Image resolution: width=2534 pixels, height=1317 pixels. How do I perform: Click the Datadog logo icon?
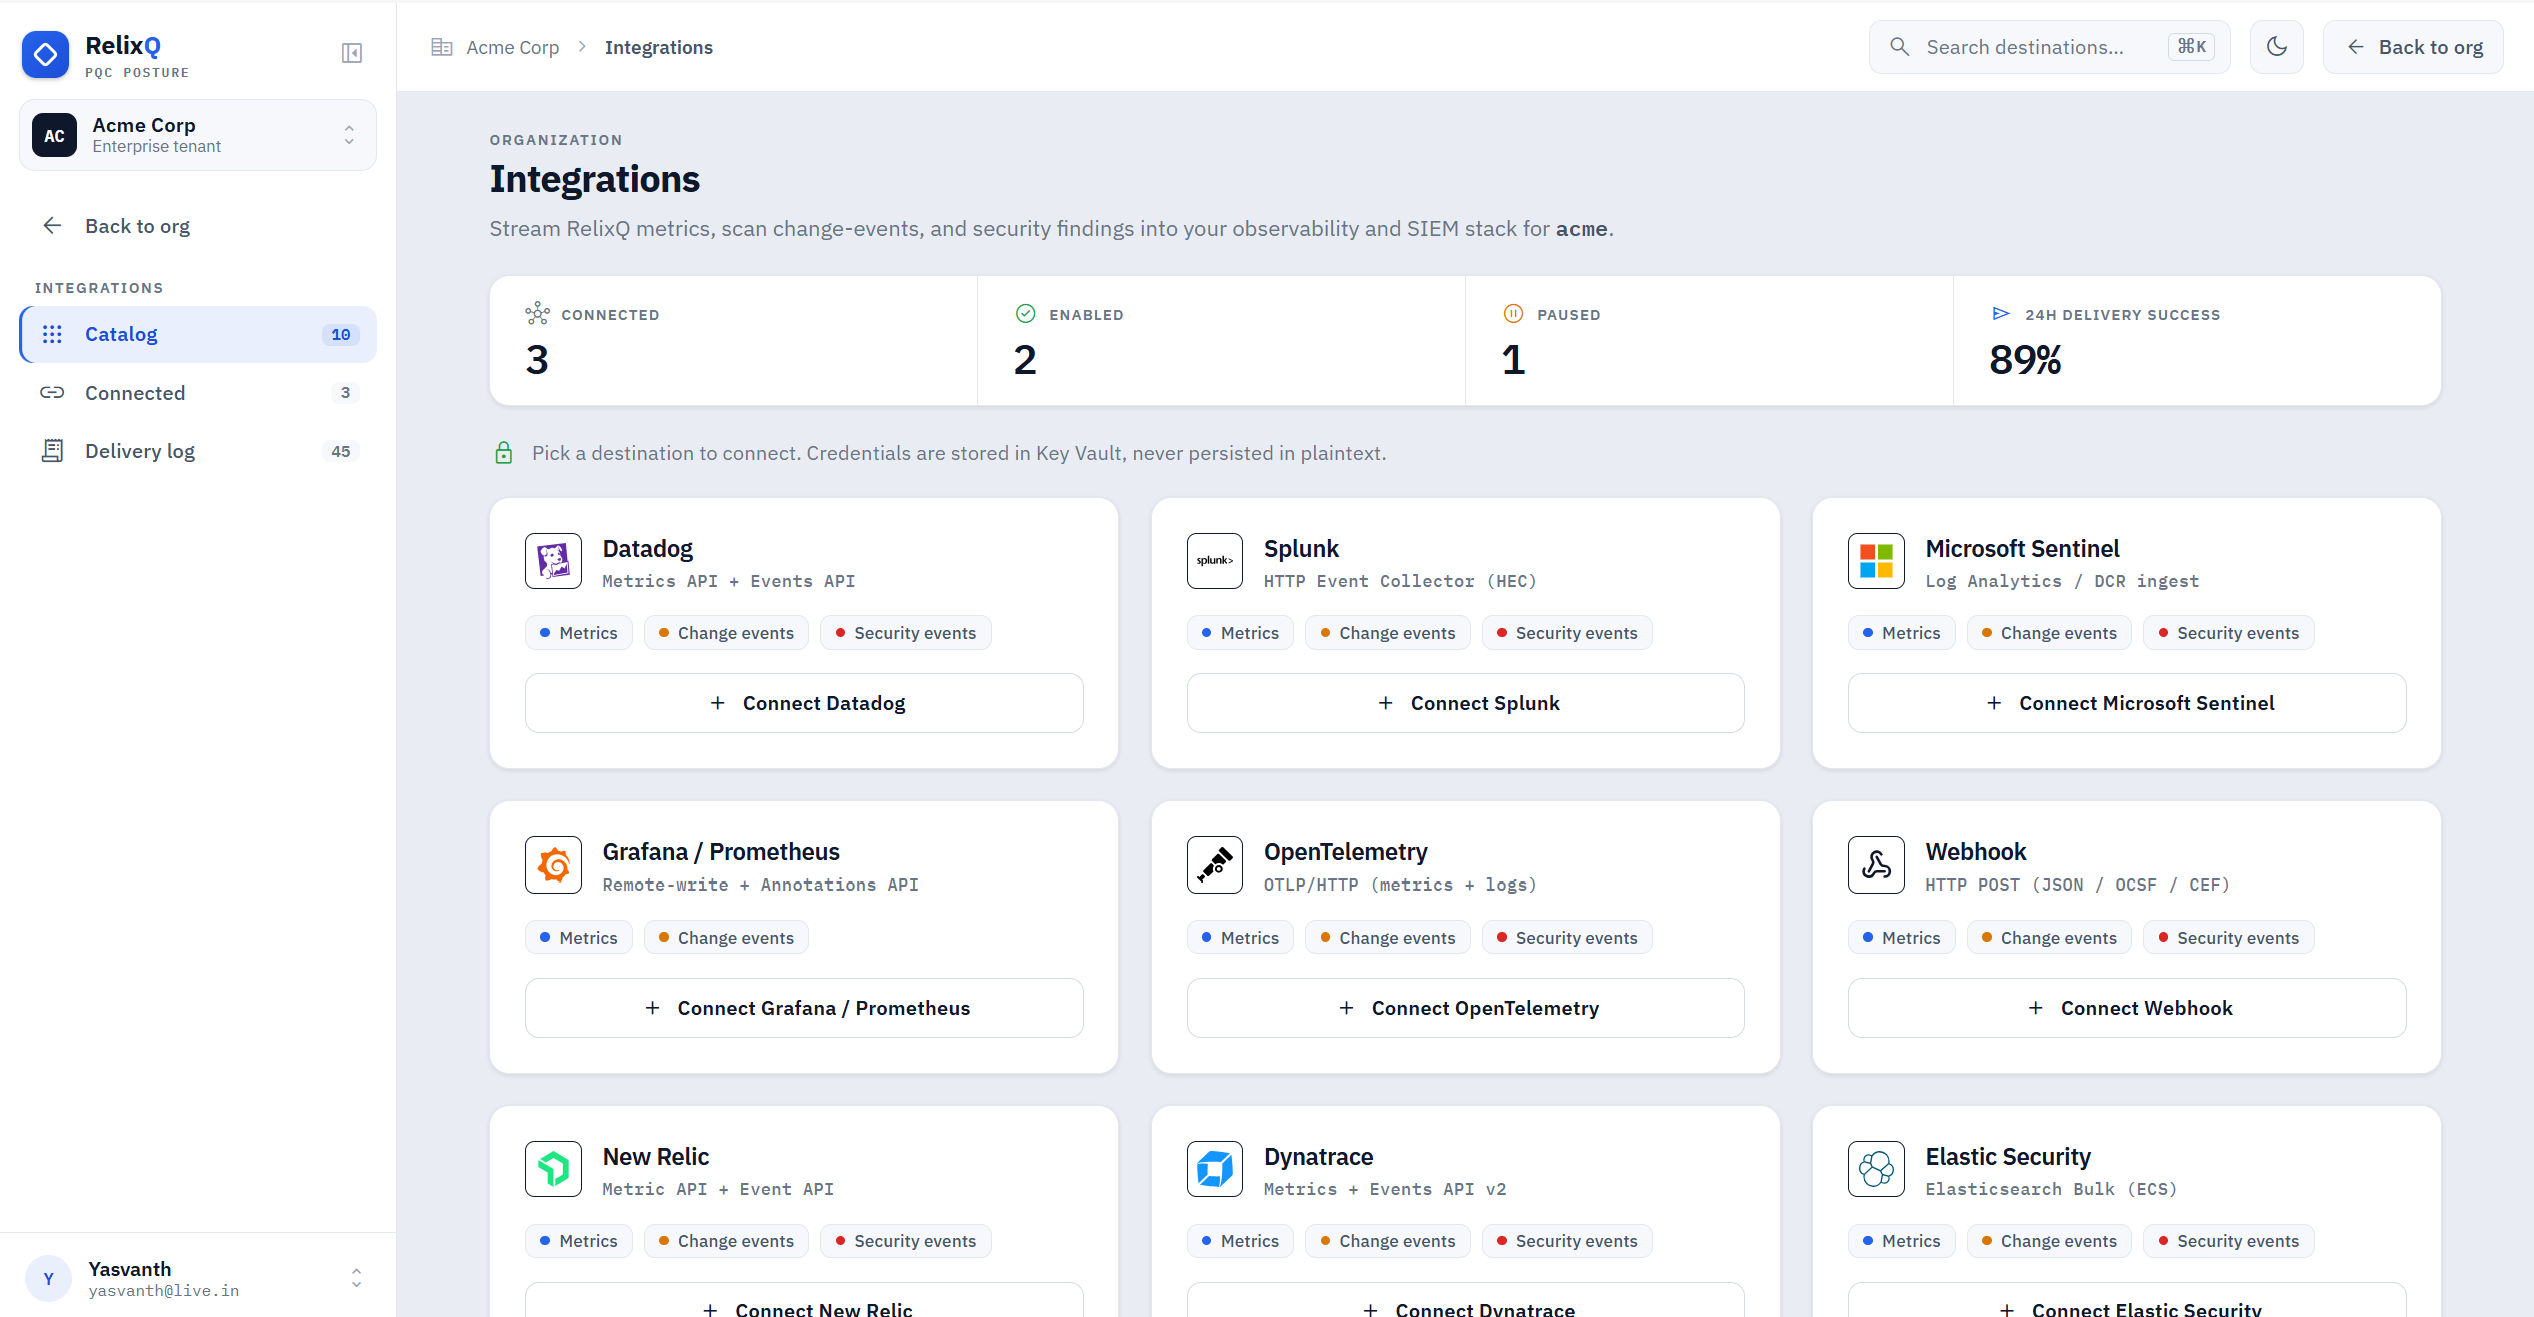coord(553,561)
